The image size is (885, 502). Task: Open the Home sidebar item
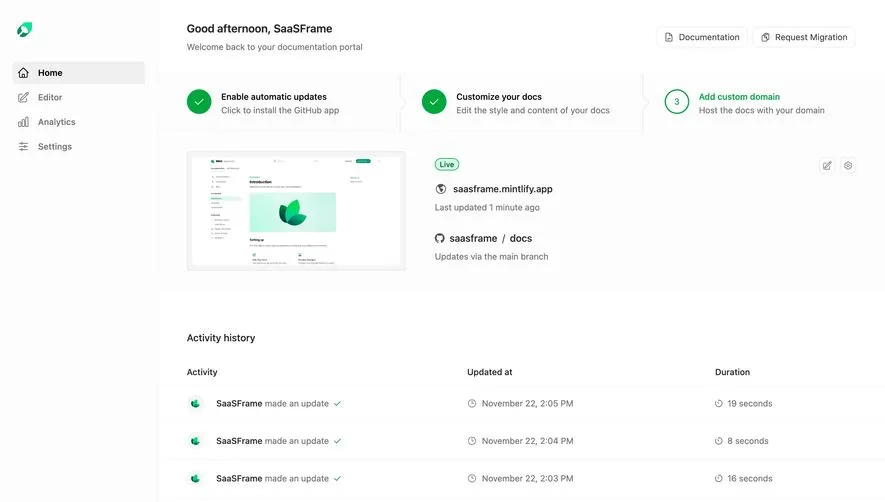(x=78, y=73)
